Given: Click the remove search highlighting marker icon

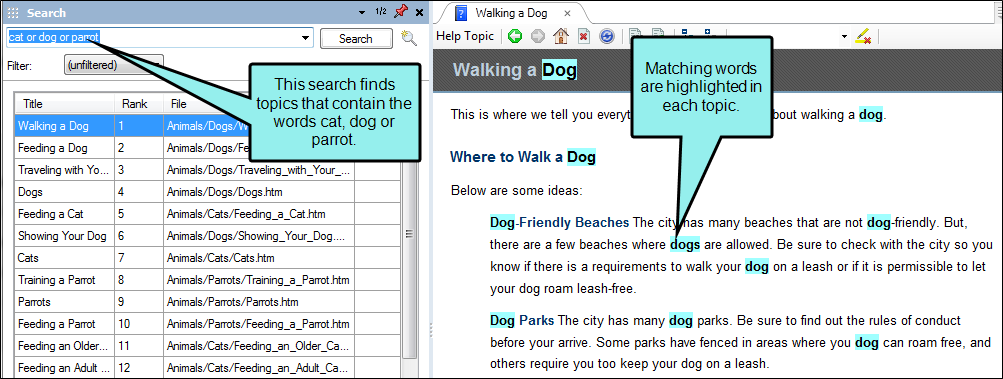Looking at the screenshot, I should pos(864,36).
